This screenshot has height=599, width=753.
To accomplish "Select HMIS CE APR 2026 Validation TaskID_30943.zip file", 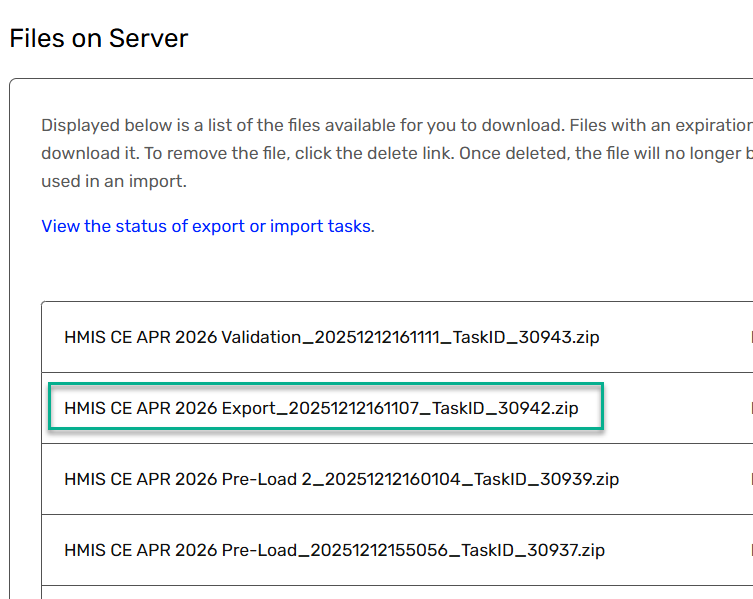I will tap(332, 337).
